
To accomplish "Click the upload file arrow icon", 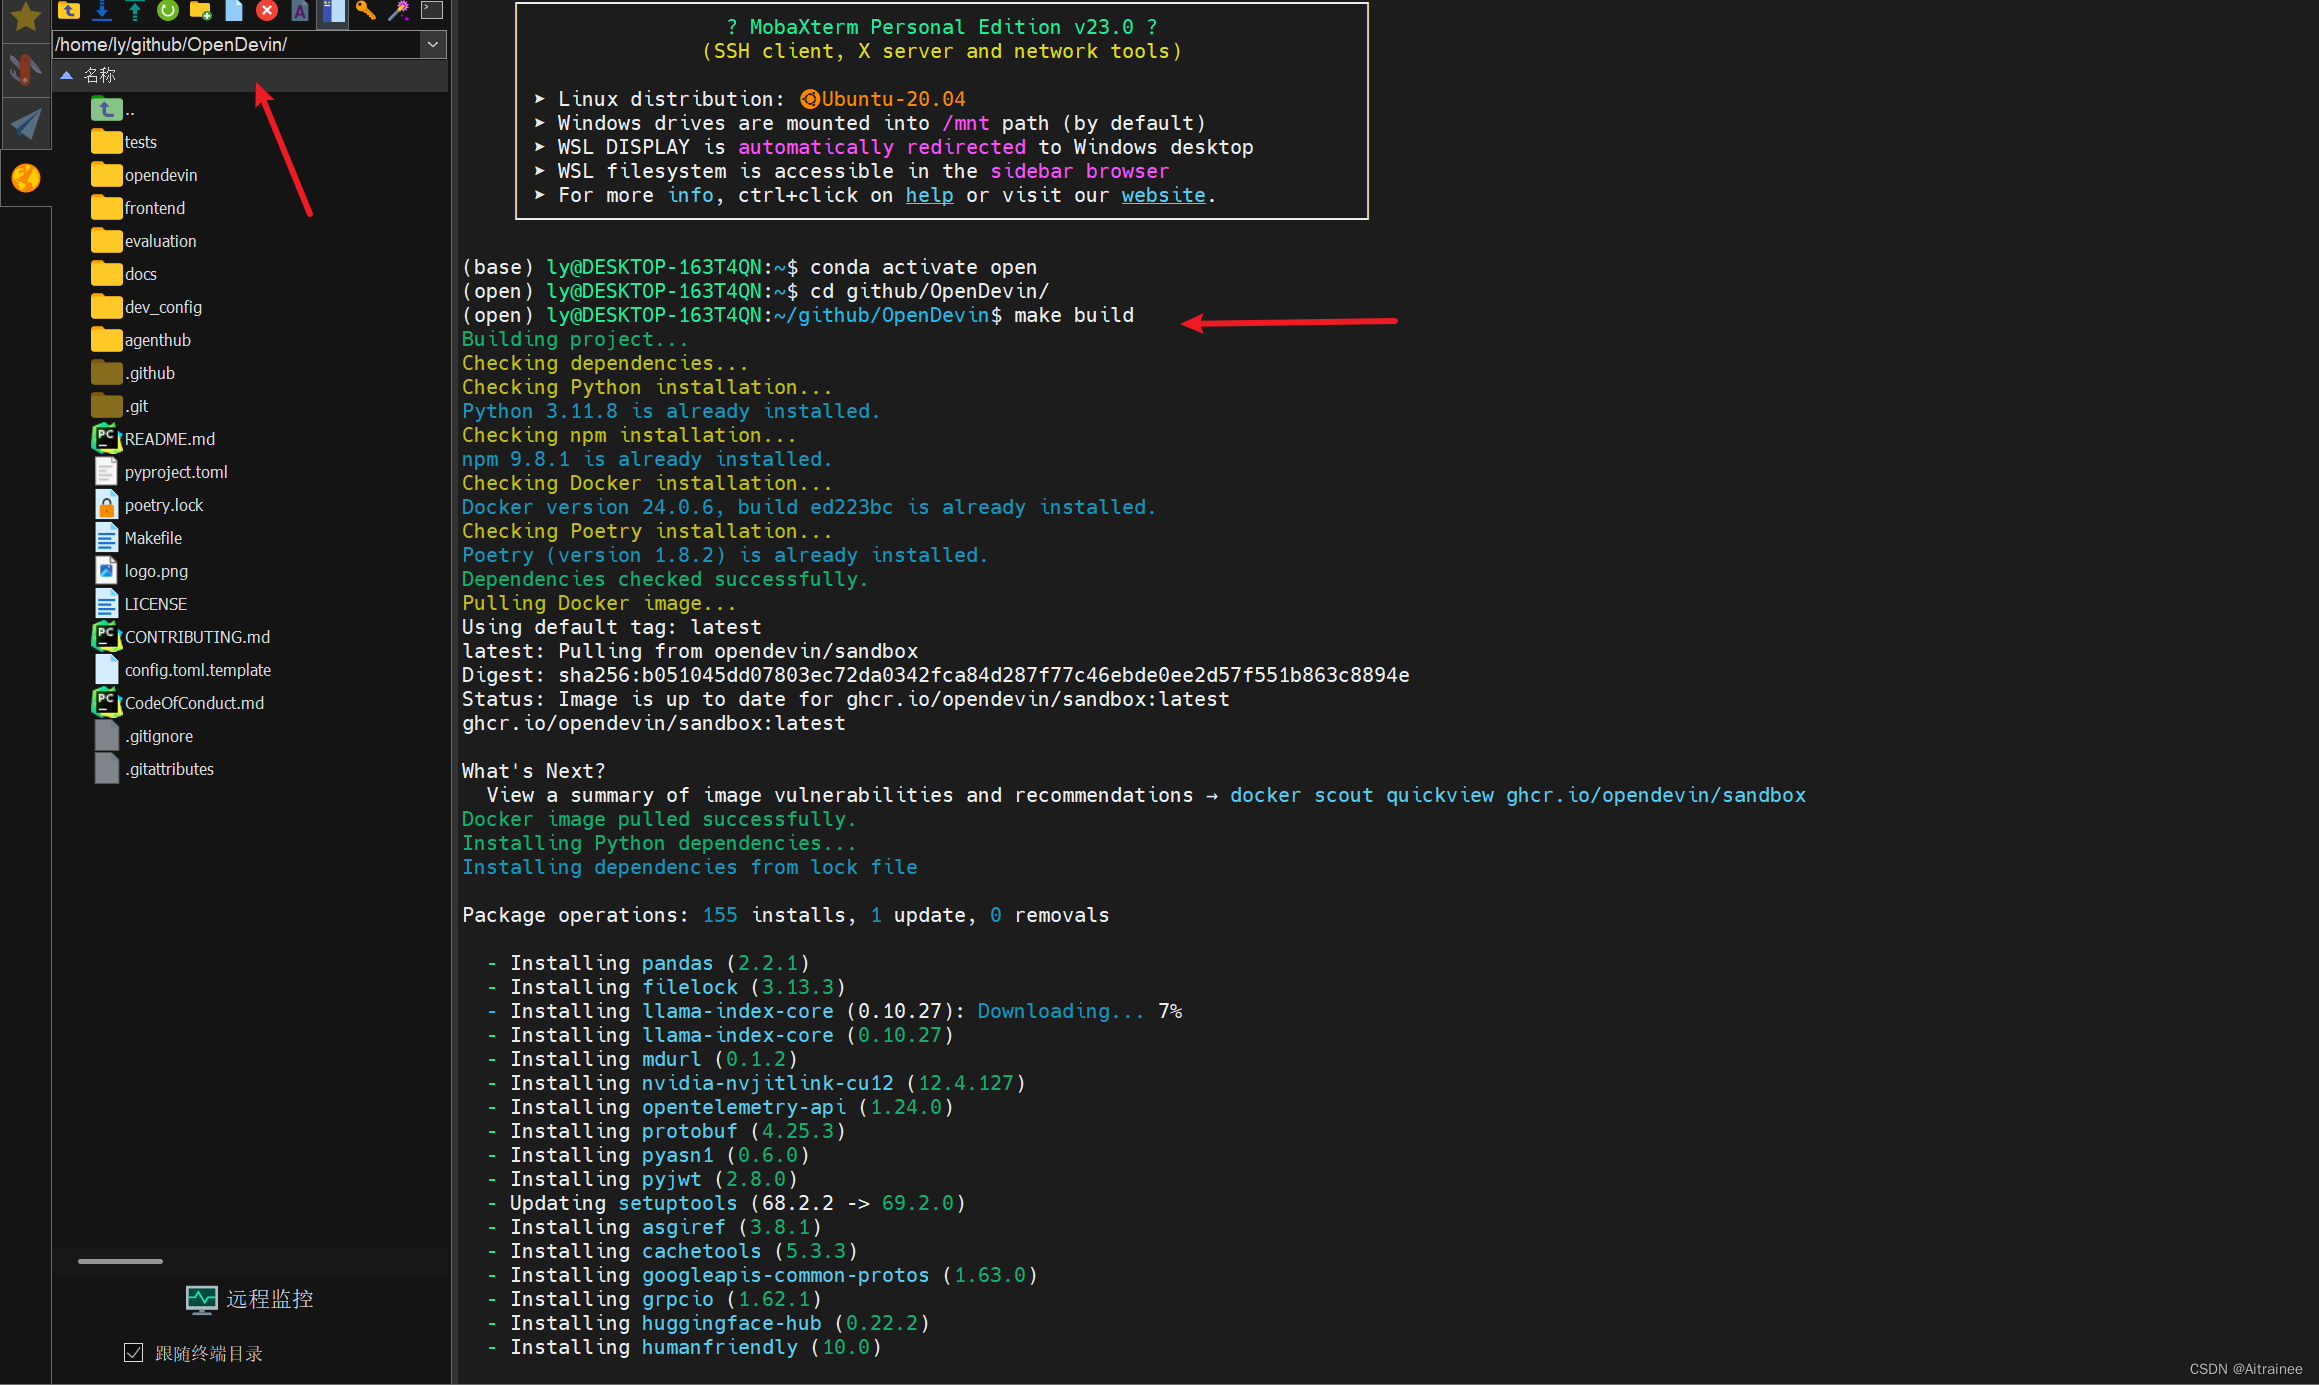I will (x=134, y=11).
